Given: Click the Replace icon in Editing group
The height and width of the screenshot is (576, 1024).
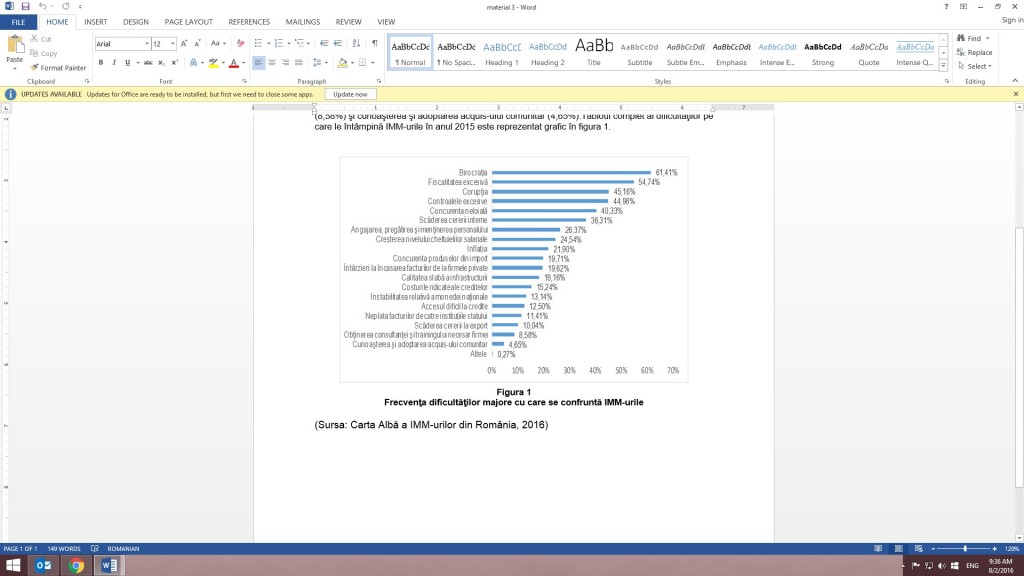Looking at the screenshot, I should pyautogui.click(x=961, y=52).
